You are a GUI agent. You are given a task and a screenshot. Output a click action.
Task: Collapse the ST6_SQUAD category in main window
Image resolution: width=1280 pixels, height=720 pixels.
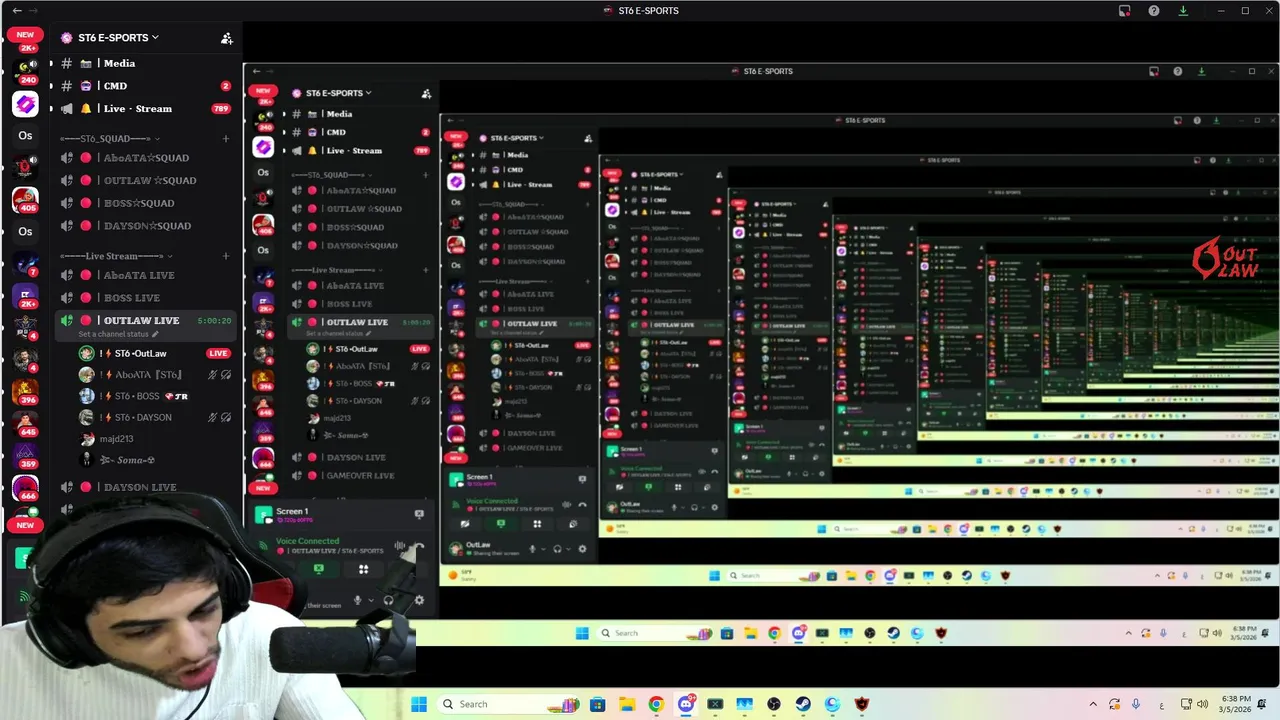coord(110,139)
